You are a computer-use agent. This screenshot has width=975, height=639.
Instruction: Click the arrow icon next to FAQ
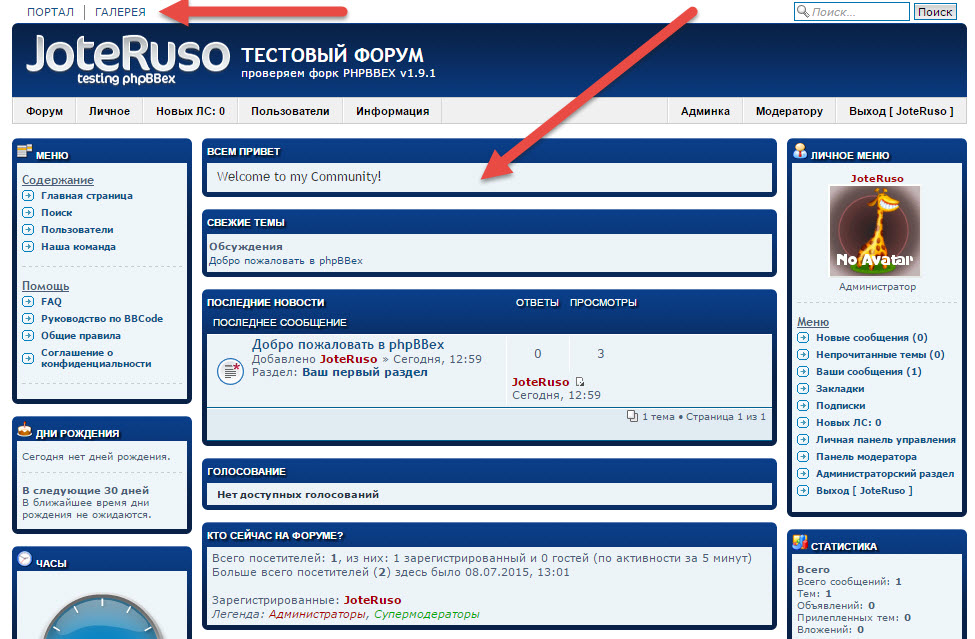point(28,301)
